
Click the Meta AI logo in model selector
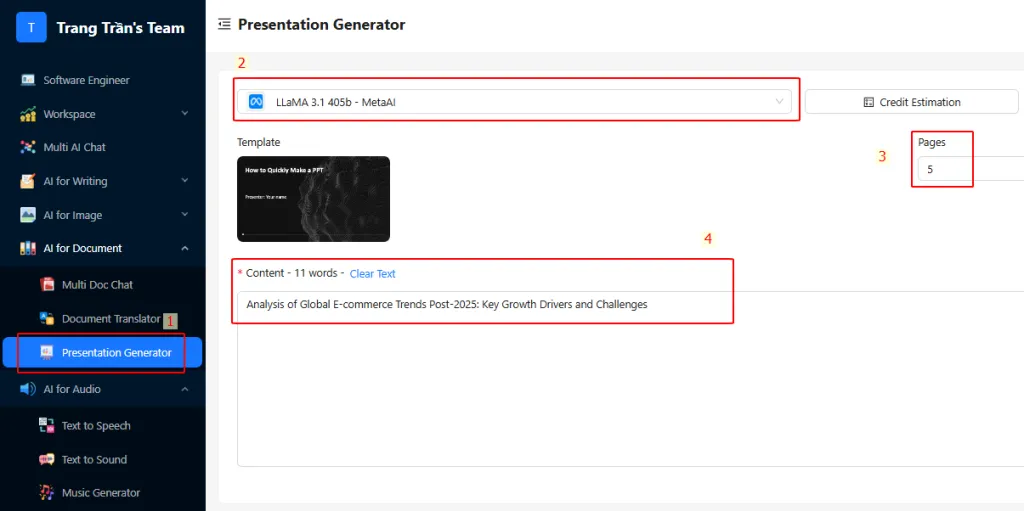click(255, 102)
